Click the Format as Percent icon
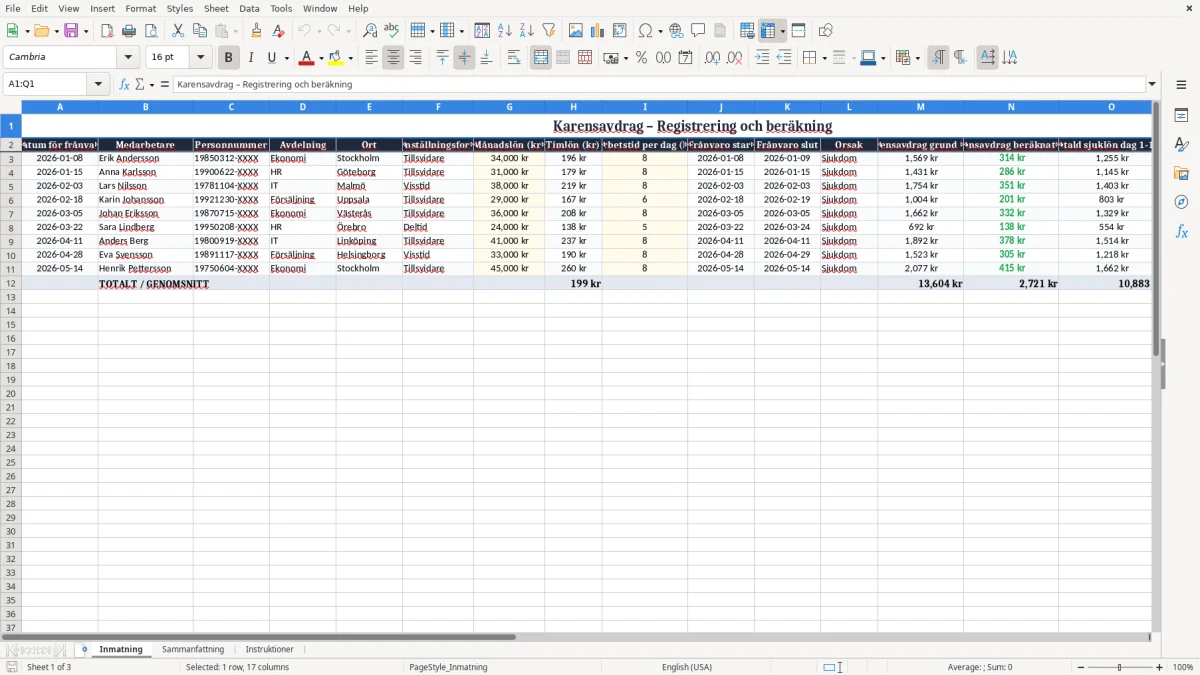The height and width of the screenshot is (675, 1200). pyautogui.click(x=641, y=58)
